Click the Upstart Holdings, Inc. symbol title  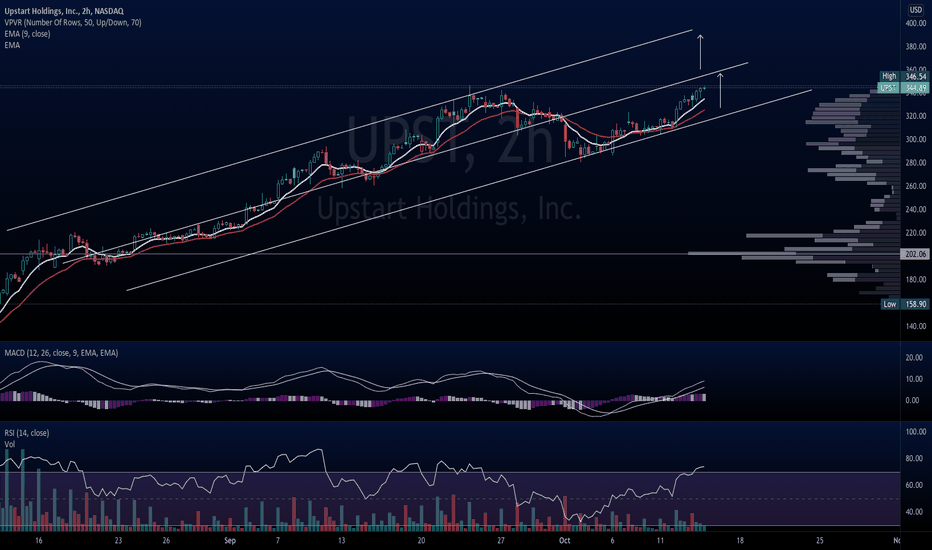pos(64,11)
